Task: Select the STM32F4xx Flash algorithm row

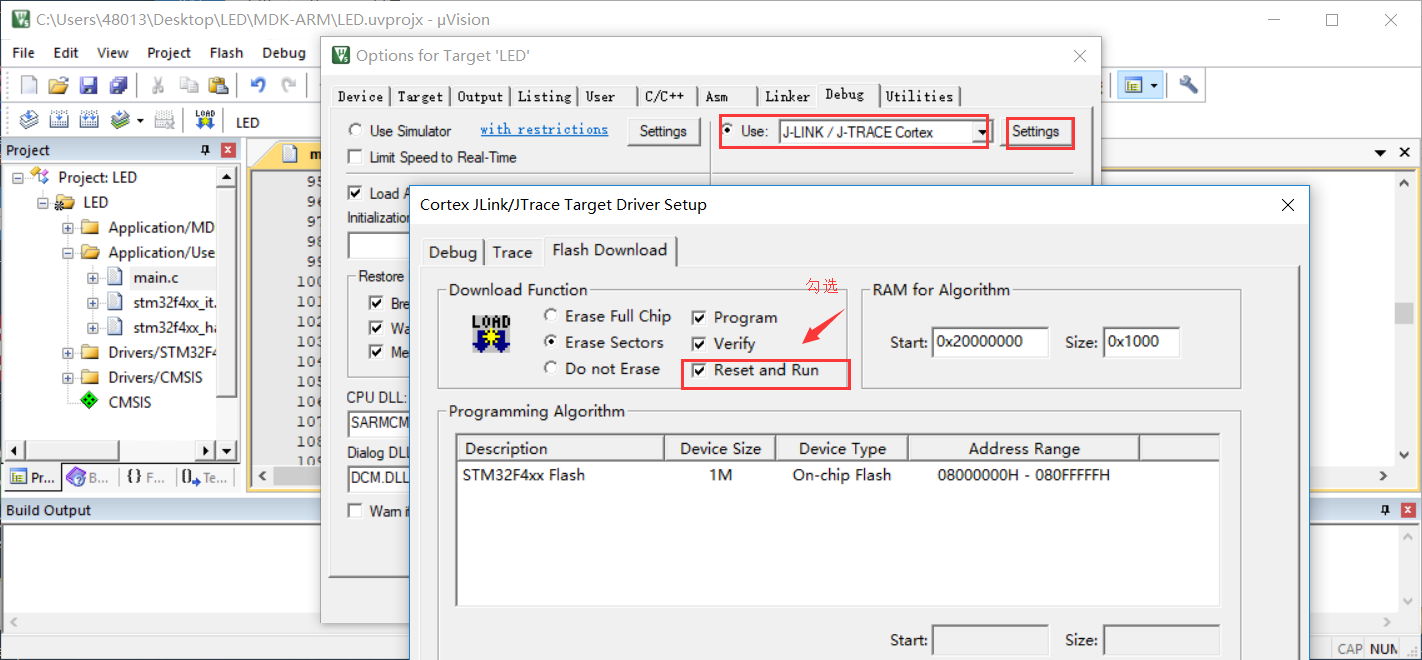Action: tap(837, 475)
